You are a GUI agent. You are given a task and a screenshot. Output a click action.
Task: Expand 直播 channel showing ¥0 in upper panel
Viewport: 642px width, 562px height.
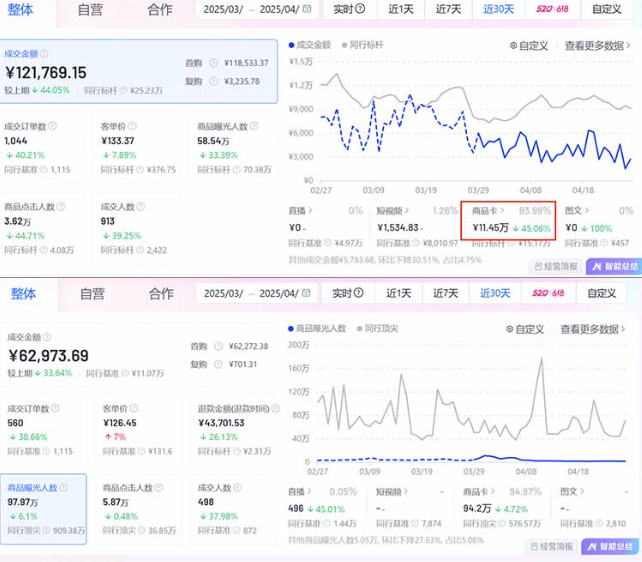301,211
